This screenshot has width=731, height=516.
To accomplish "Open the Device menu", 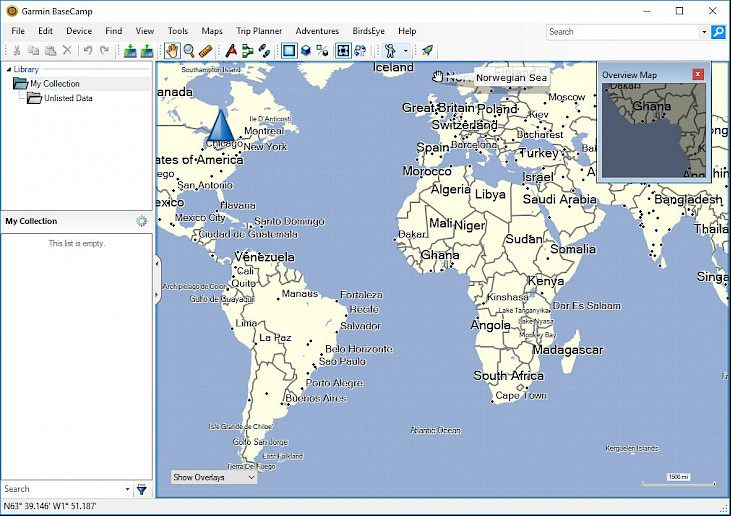I will tap(79, 31).
